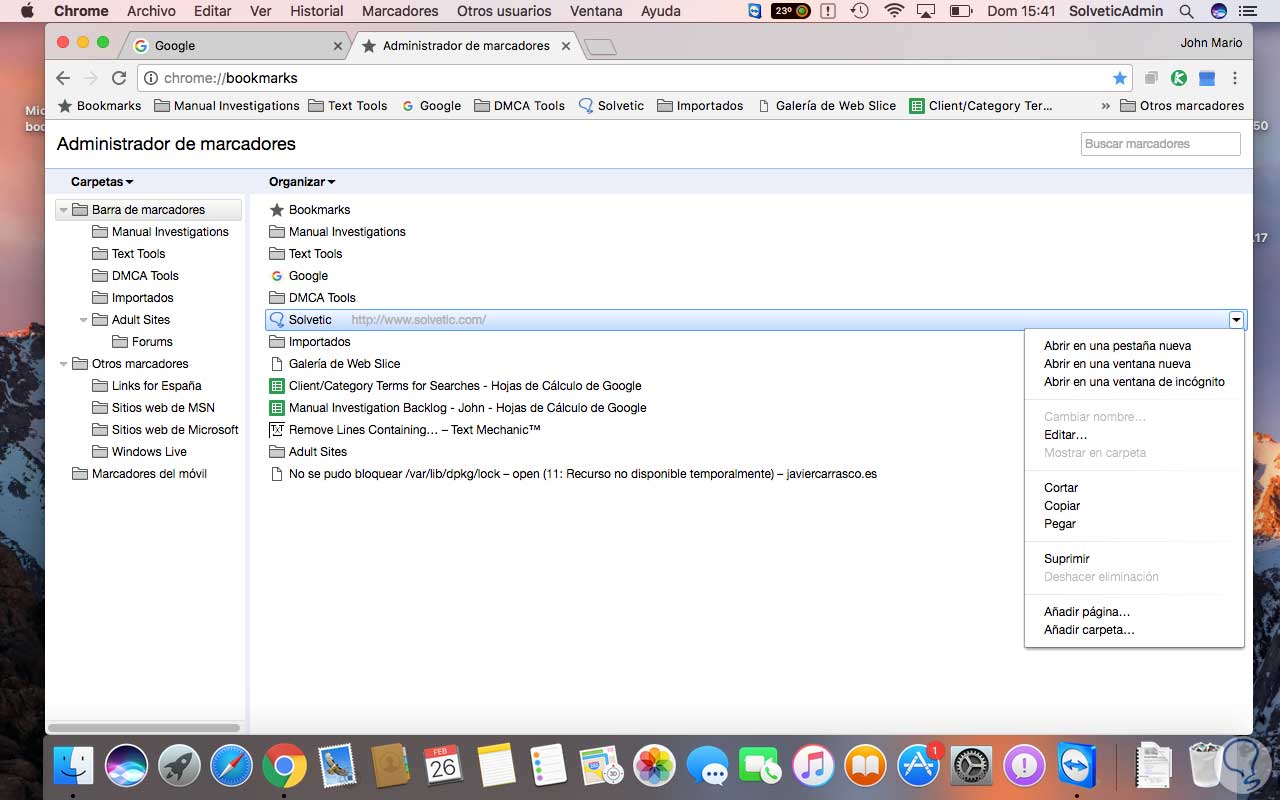Screen dimensions: 1280x800
Task: Open Photos app in the dock
Action: 655,767
